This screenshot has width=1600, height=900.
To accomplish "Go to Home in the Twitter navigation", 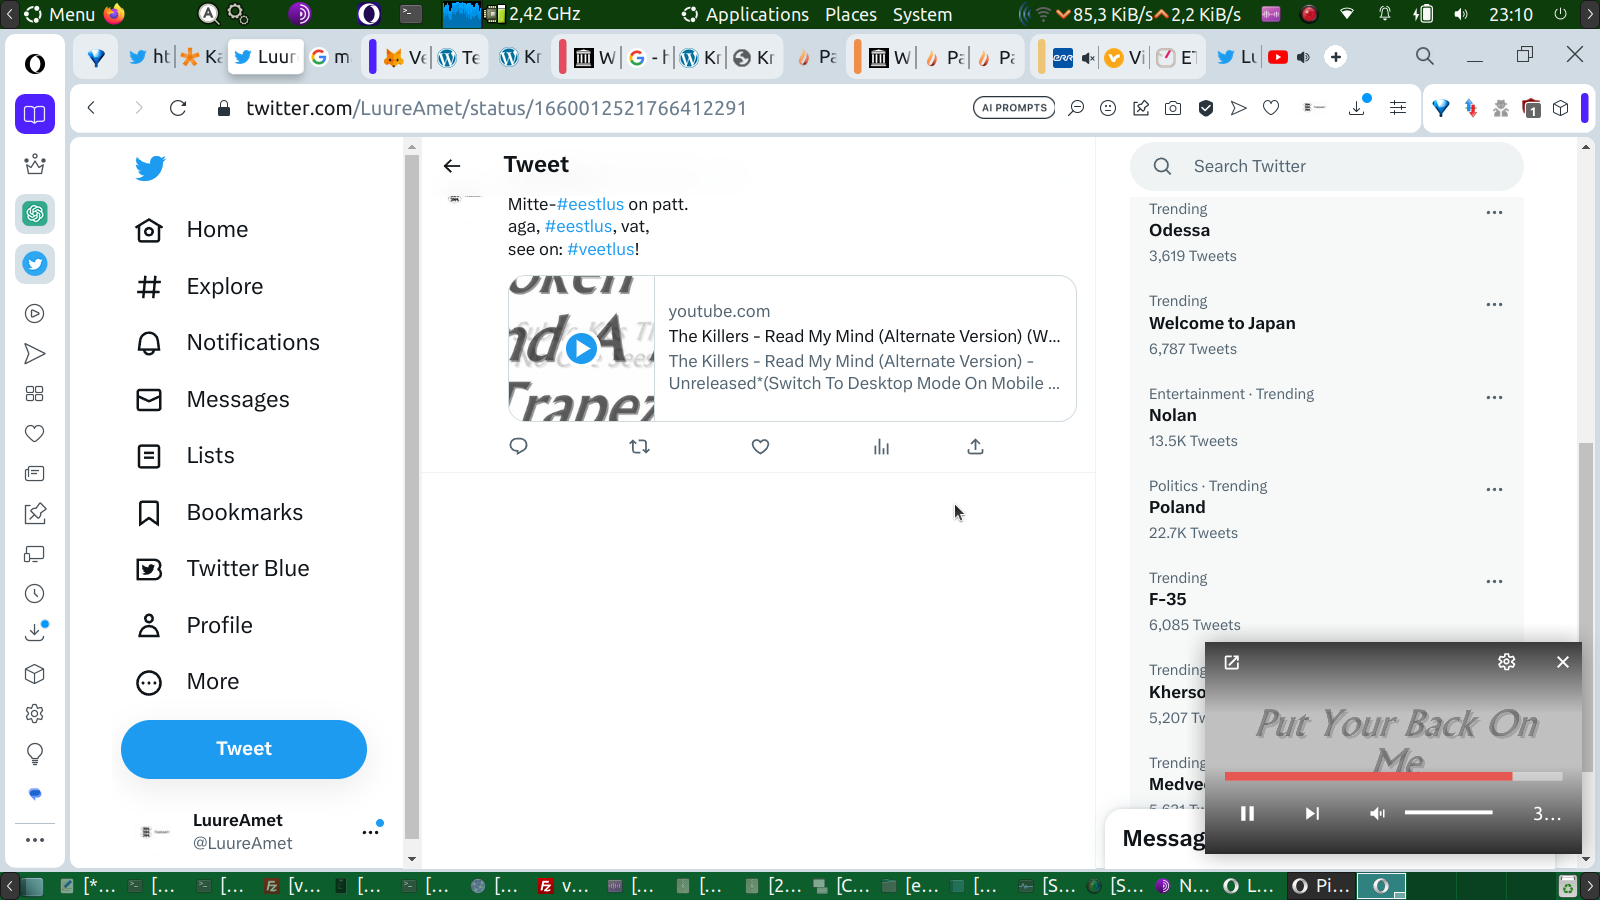I will pos(192,230).
